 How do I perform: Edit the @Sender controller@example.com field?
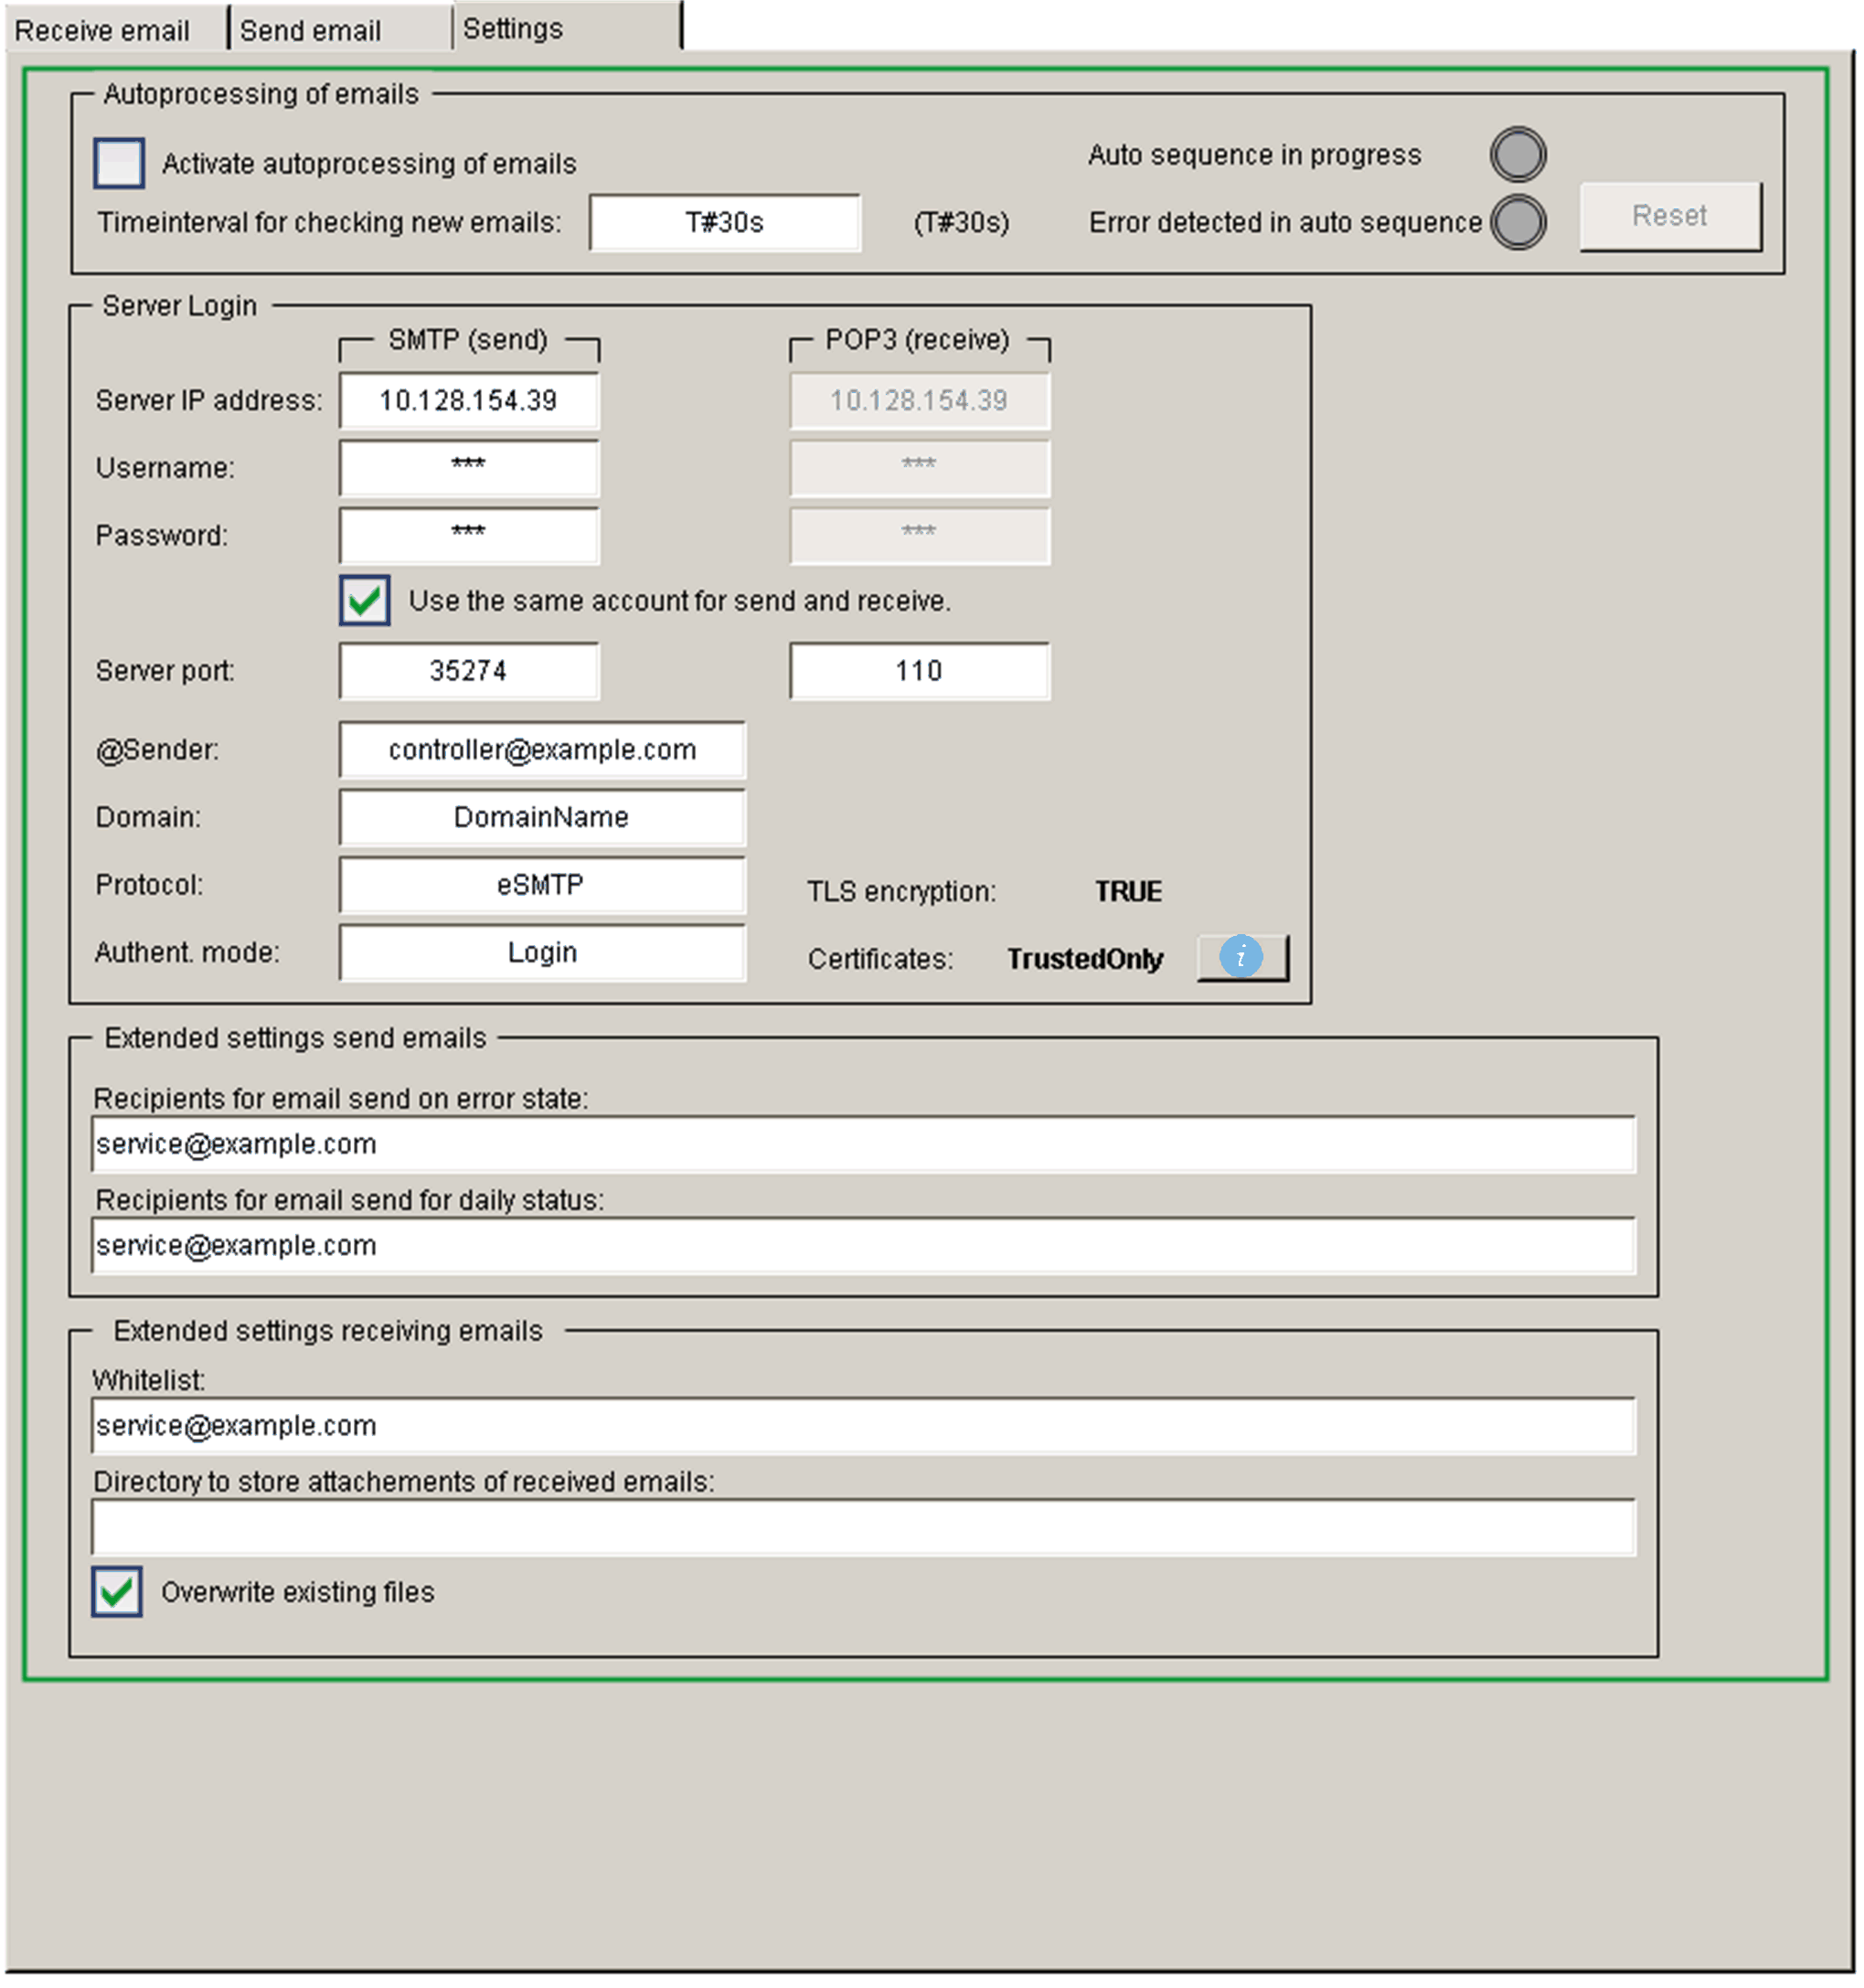point(543,751)
